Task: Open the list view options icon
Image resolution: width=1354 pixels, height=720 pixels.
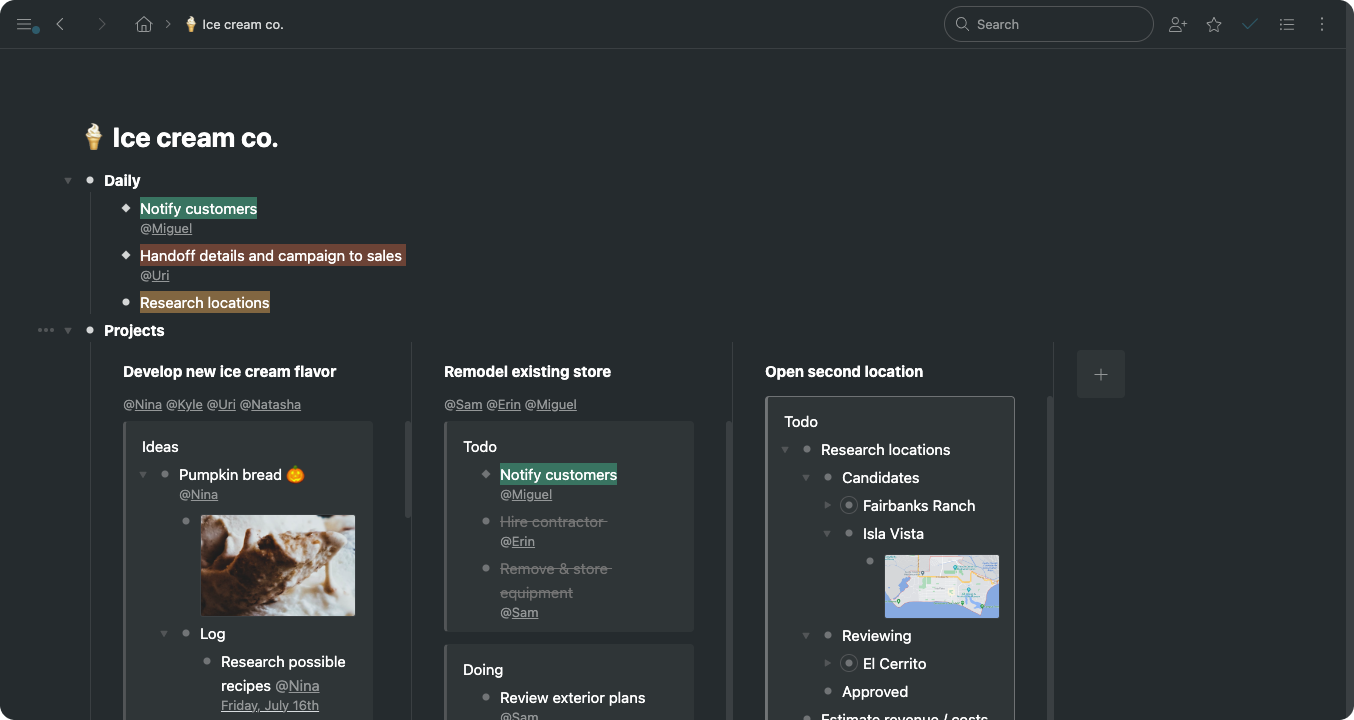Action: coord(1287,25)
